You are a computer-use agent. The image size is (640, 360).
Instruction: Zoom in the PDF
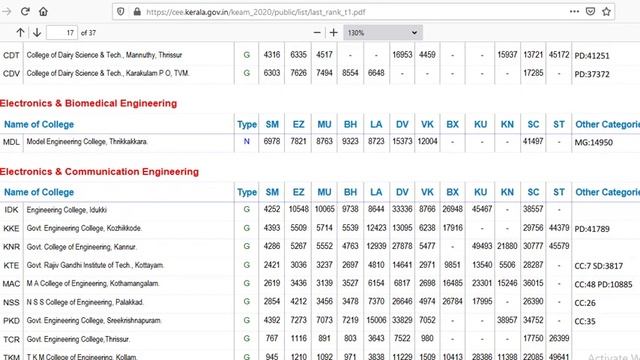click(x=333, y=32)
